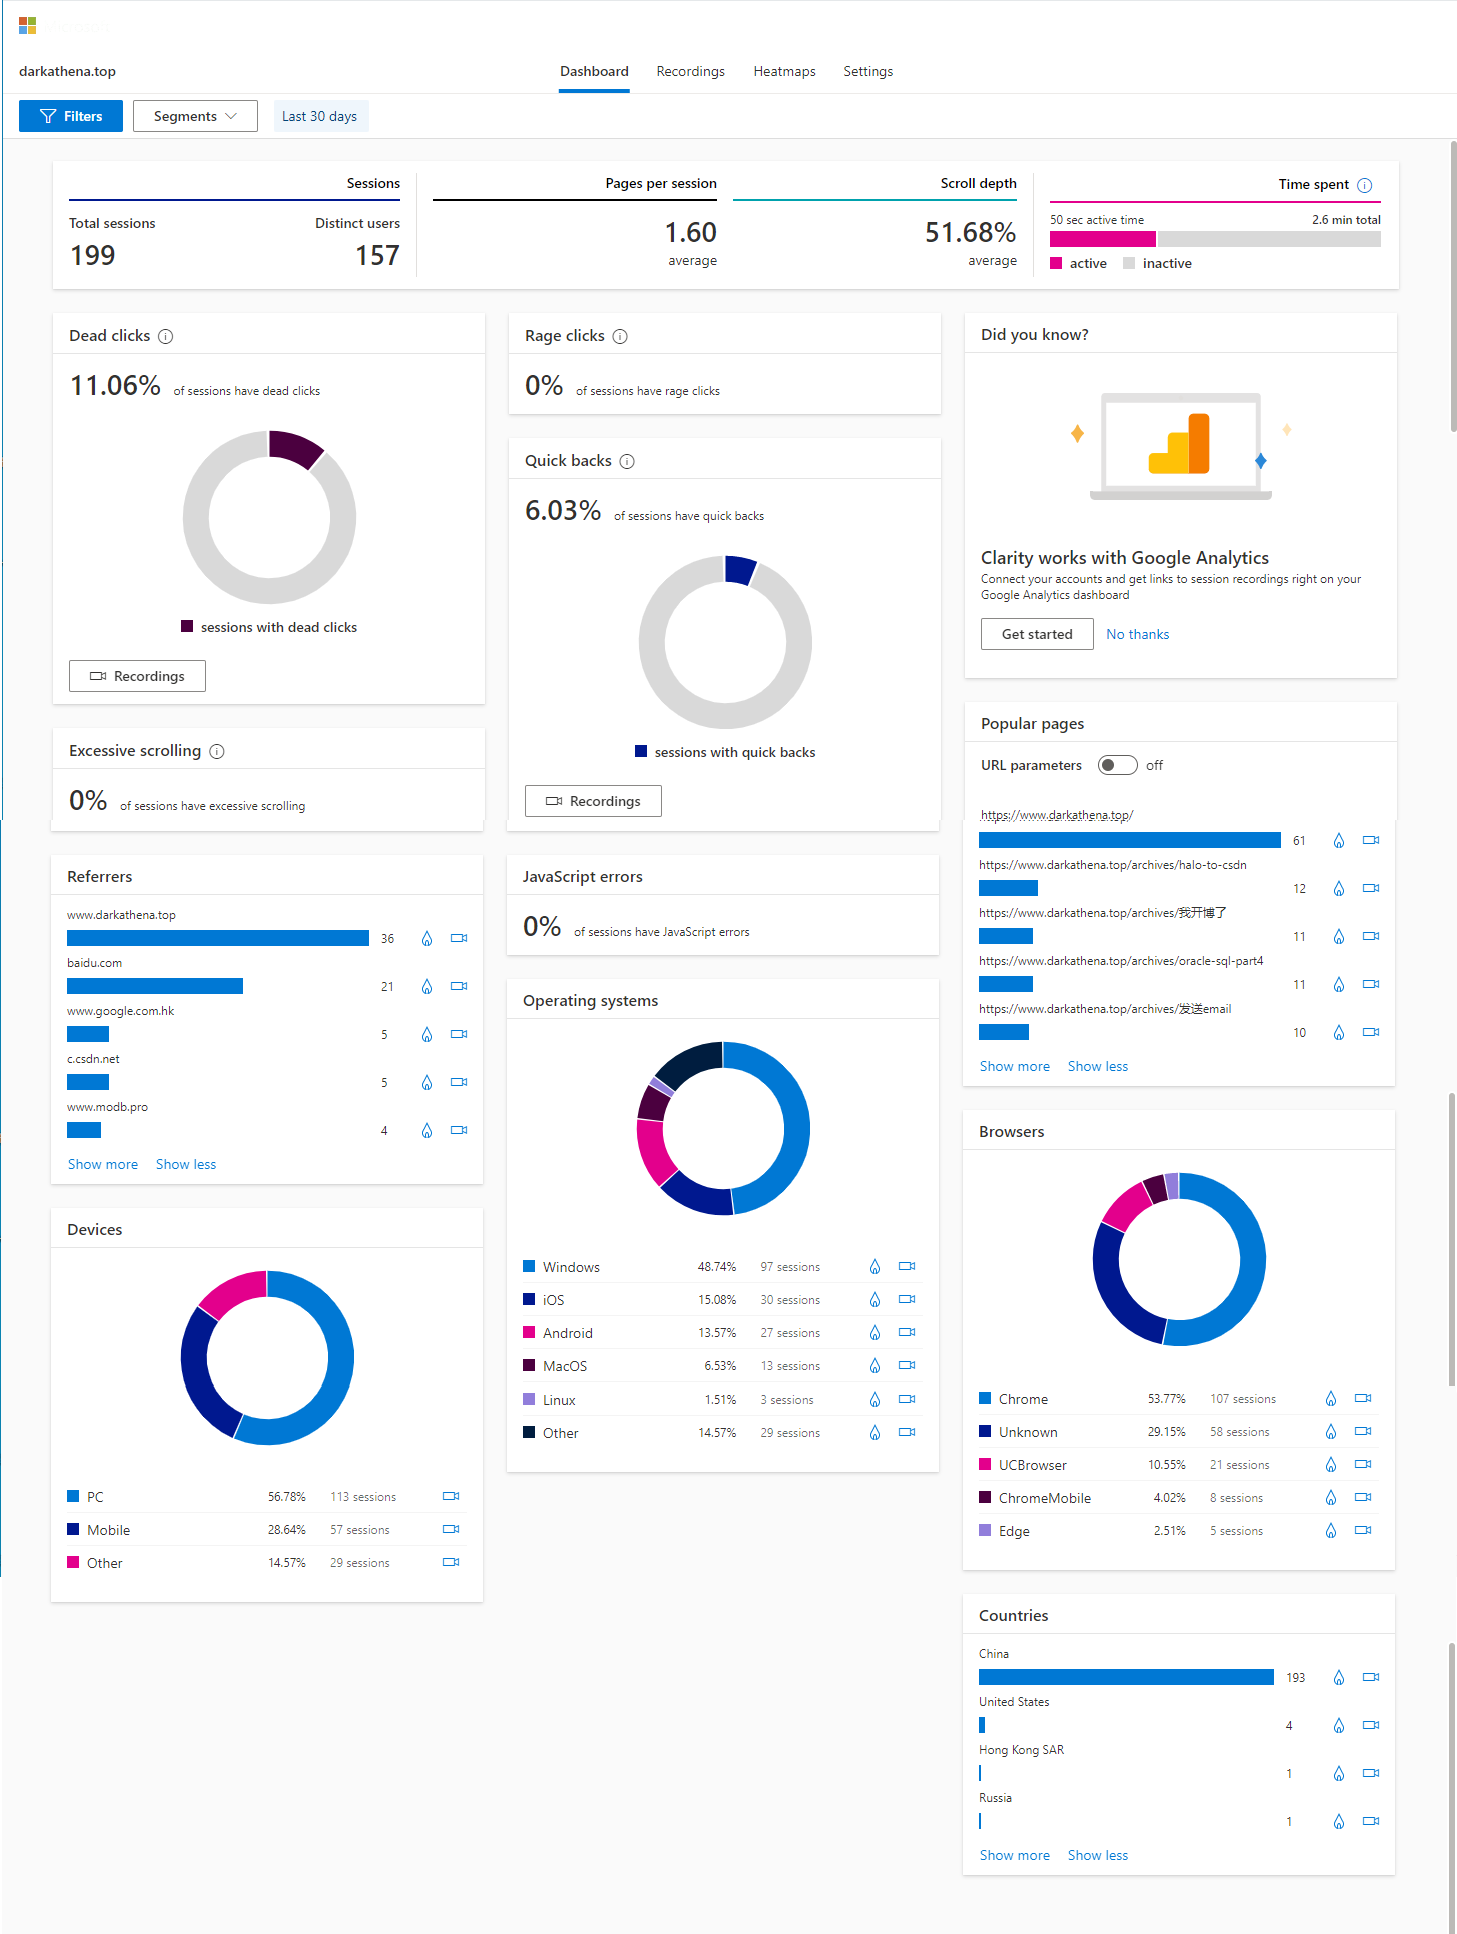Open recordings for iOS sessions
The height and width of the screenshot is (1934, 1457).
tap(907, 1299)
